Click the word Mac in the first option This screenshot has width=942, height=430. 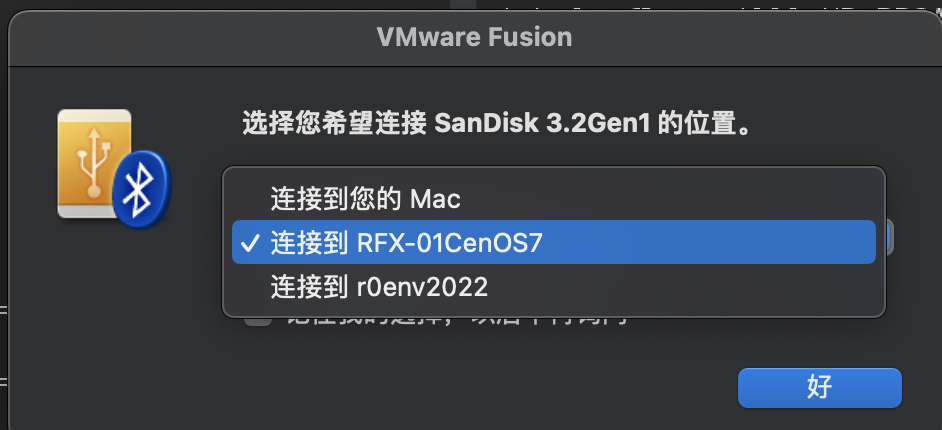click(435, 199)
